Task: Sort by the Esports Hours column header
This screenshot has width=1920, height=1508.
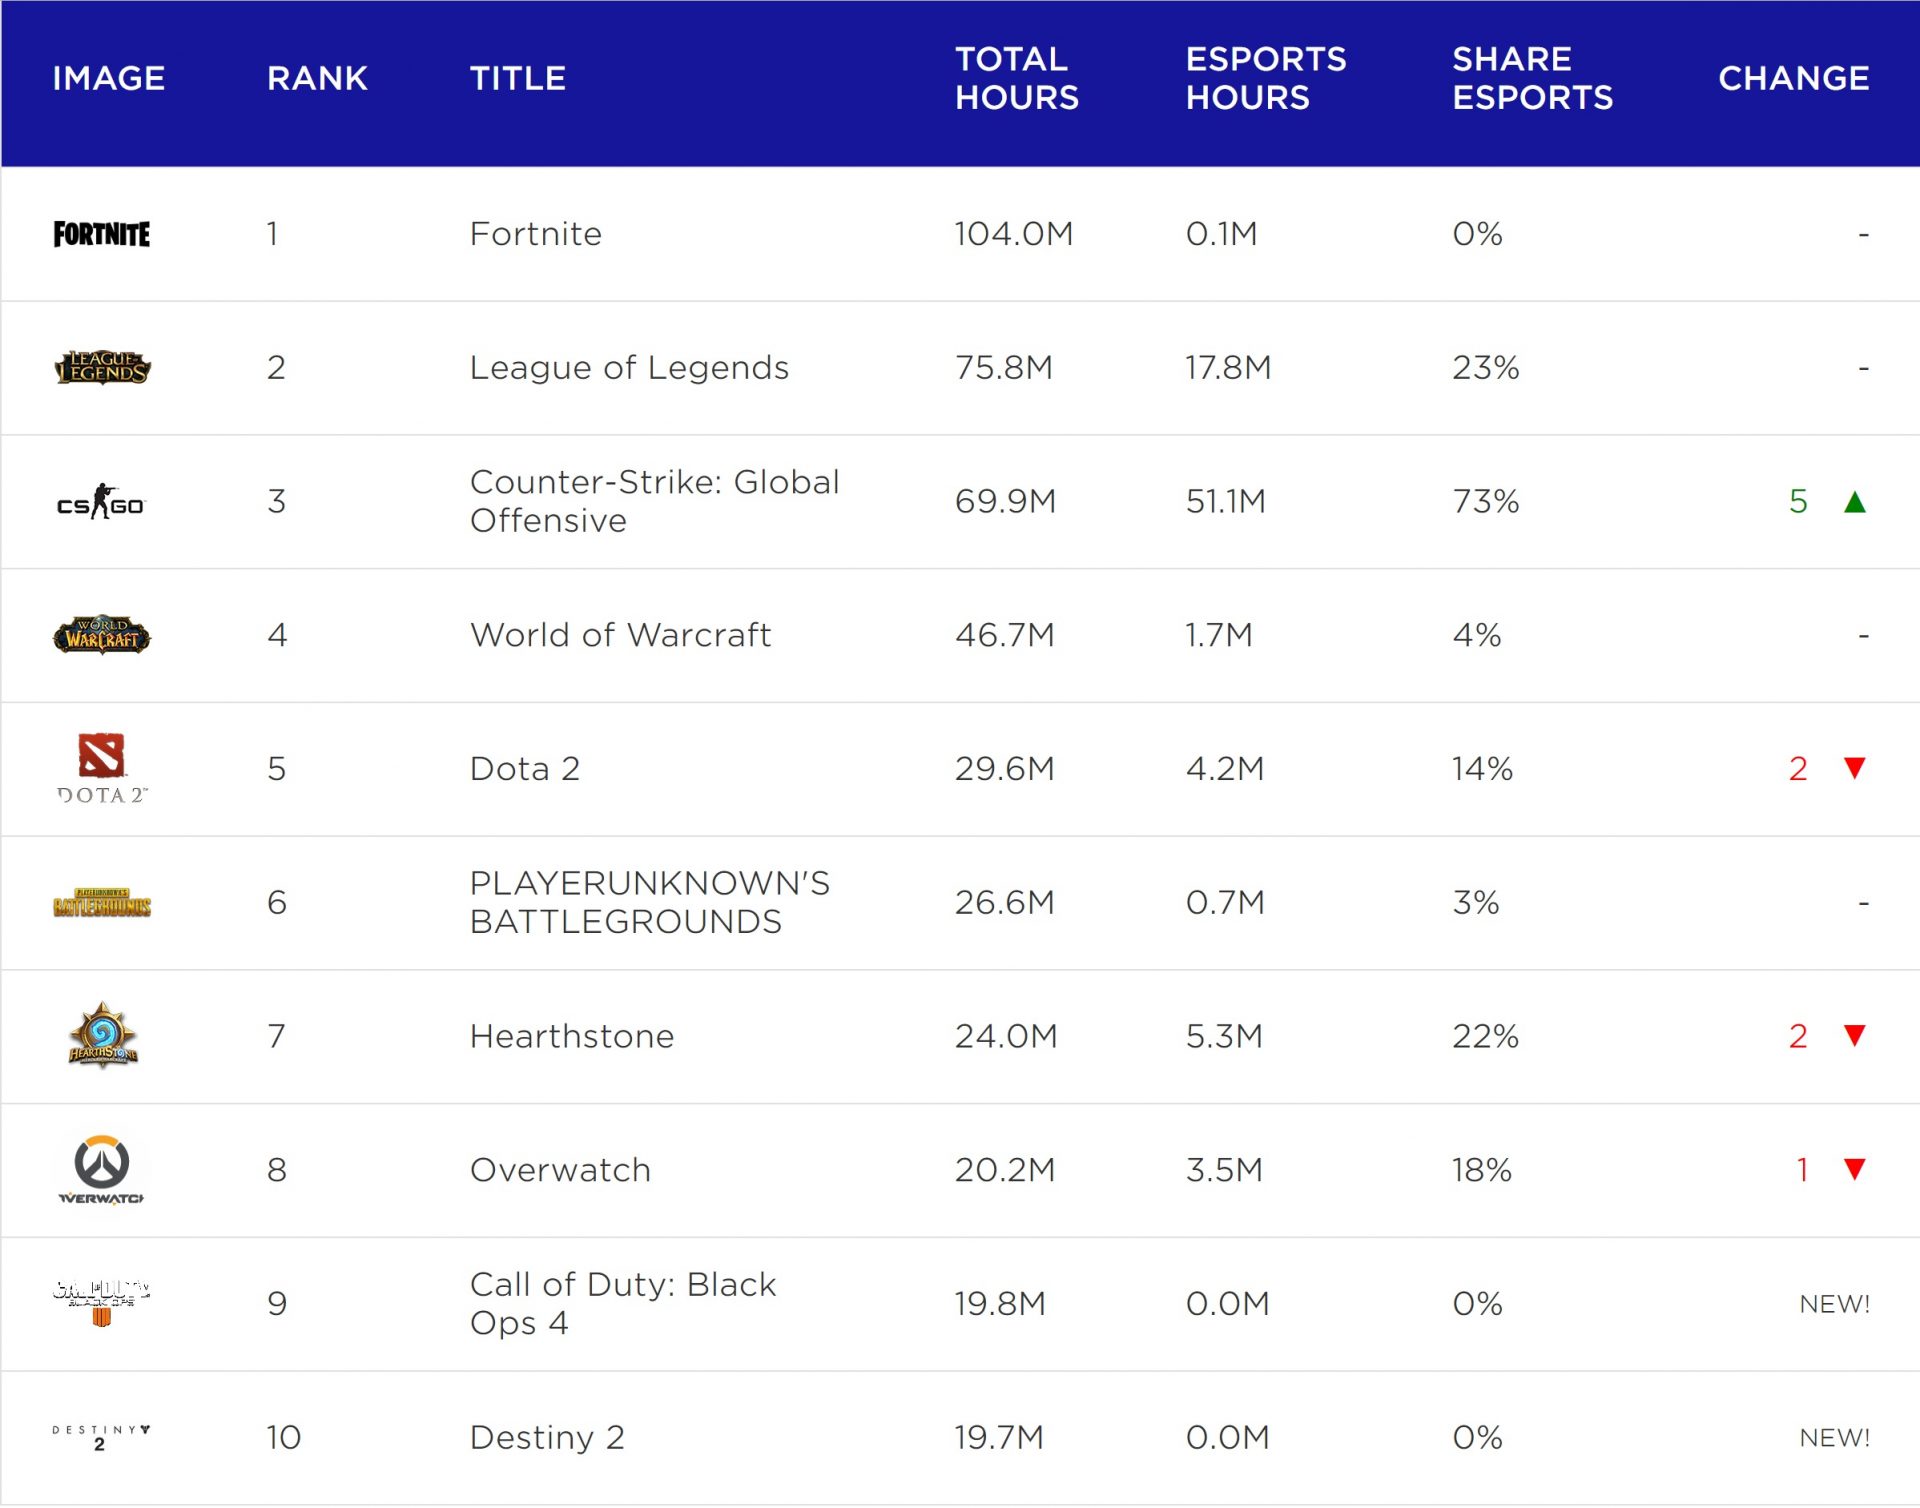Action: pyautogui.click(x=1266, y=78)
